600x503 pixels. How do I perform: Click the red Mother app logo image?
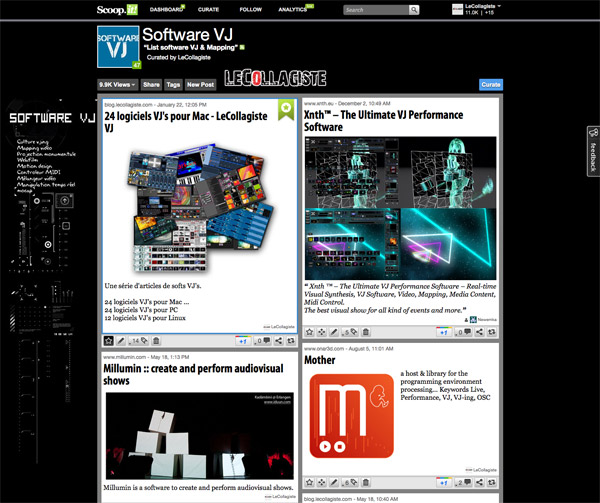click(352, 416)
